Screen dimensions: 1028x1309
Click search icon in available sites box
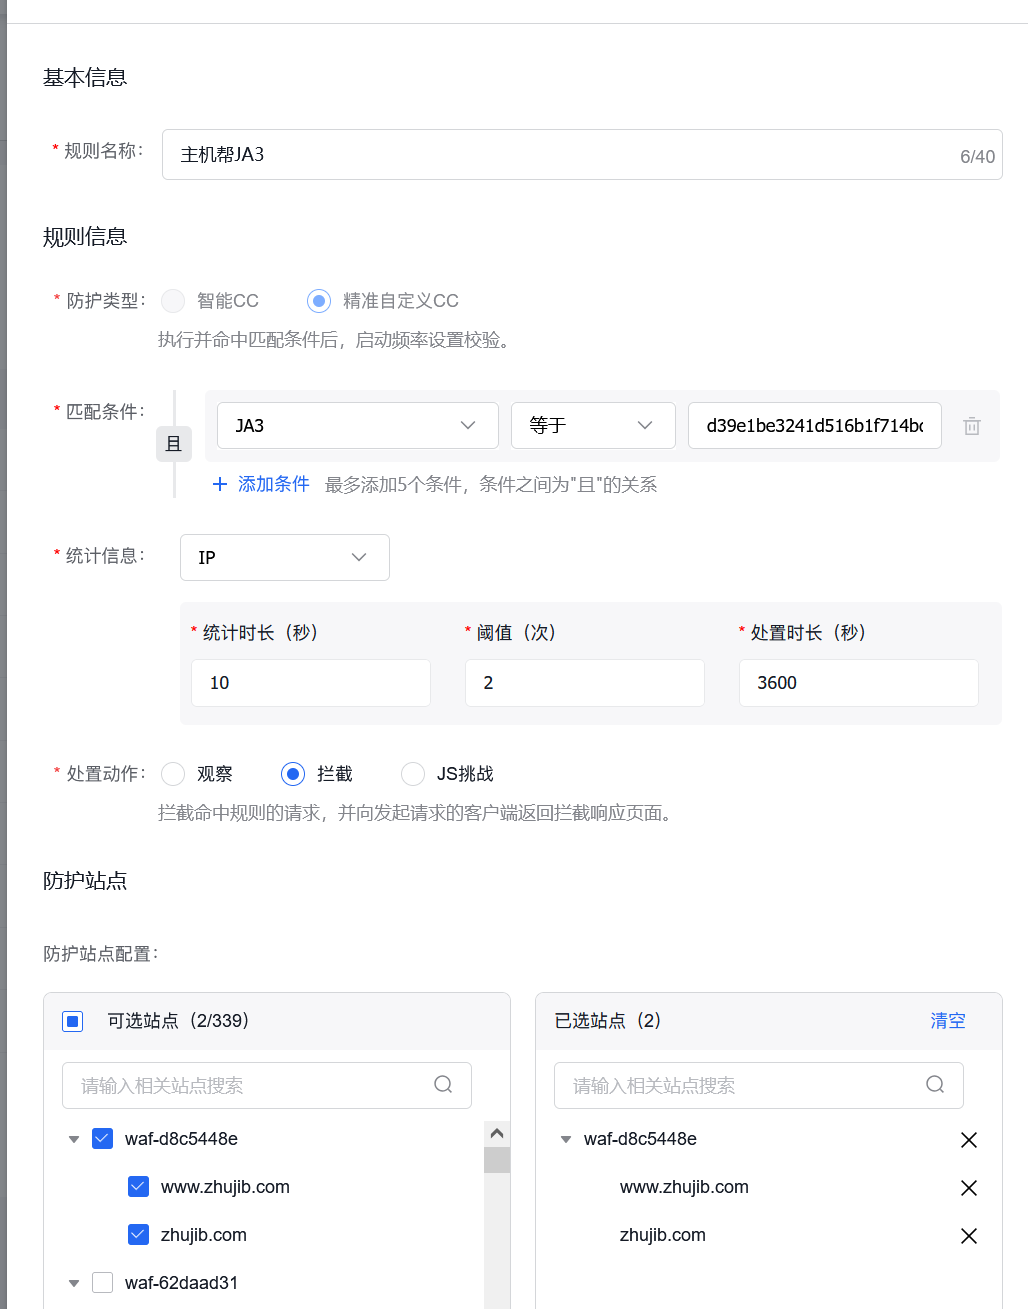click(443, 1085)
